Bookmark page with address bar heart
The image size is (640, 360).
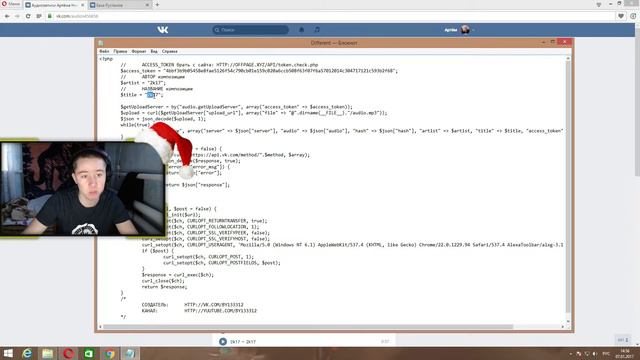pyautogui.click(x=621, y=16)
